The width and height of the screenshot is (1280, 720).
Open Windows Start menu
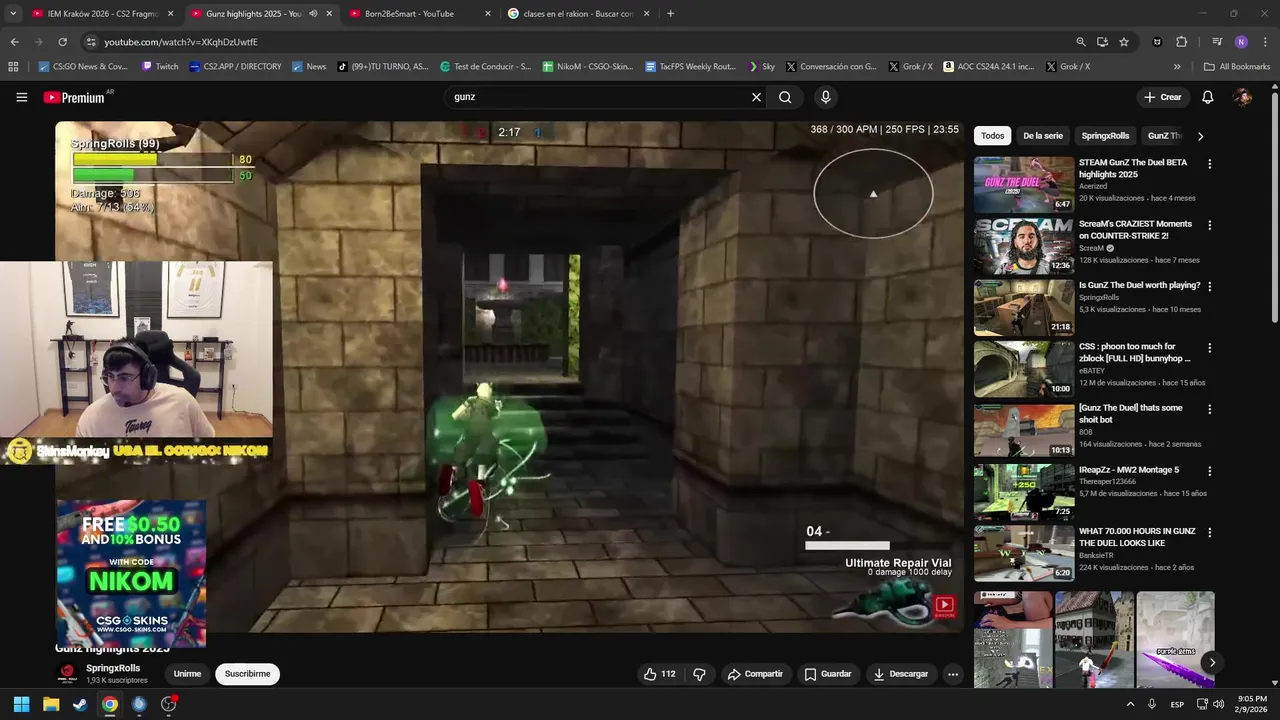coord(21,704)
